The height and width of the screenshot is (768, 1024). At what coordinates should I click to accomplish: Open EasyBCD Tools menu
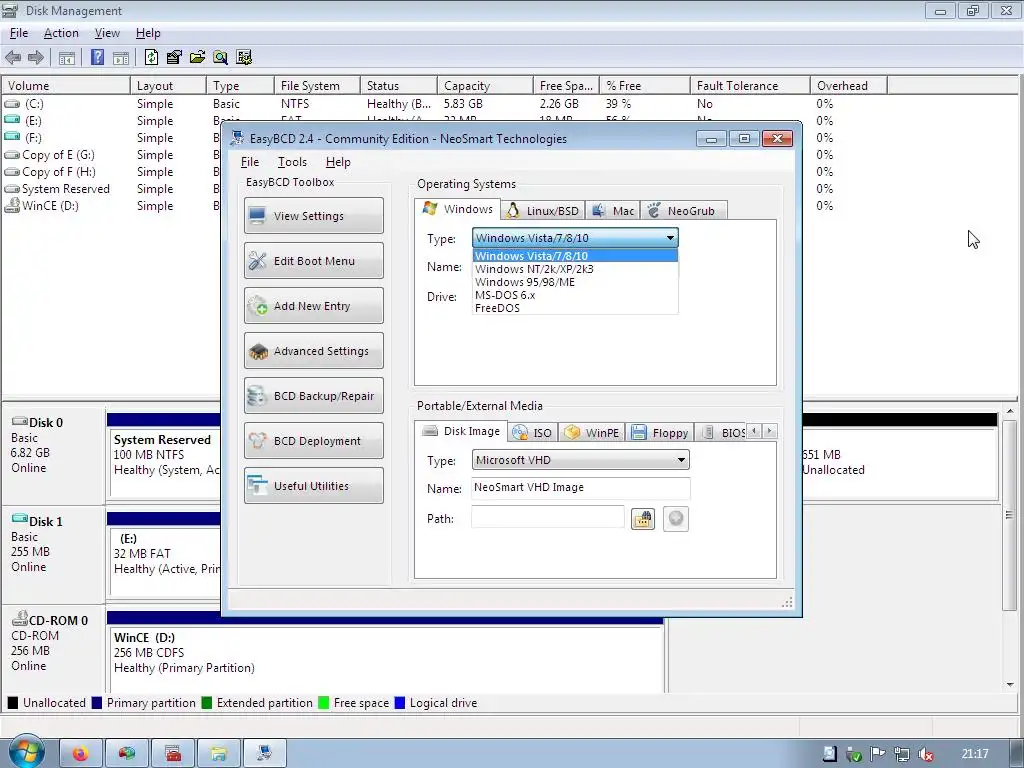click(292, 162)
